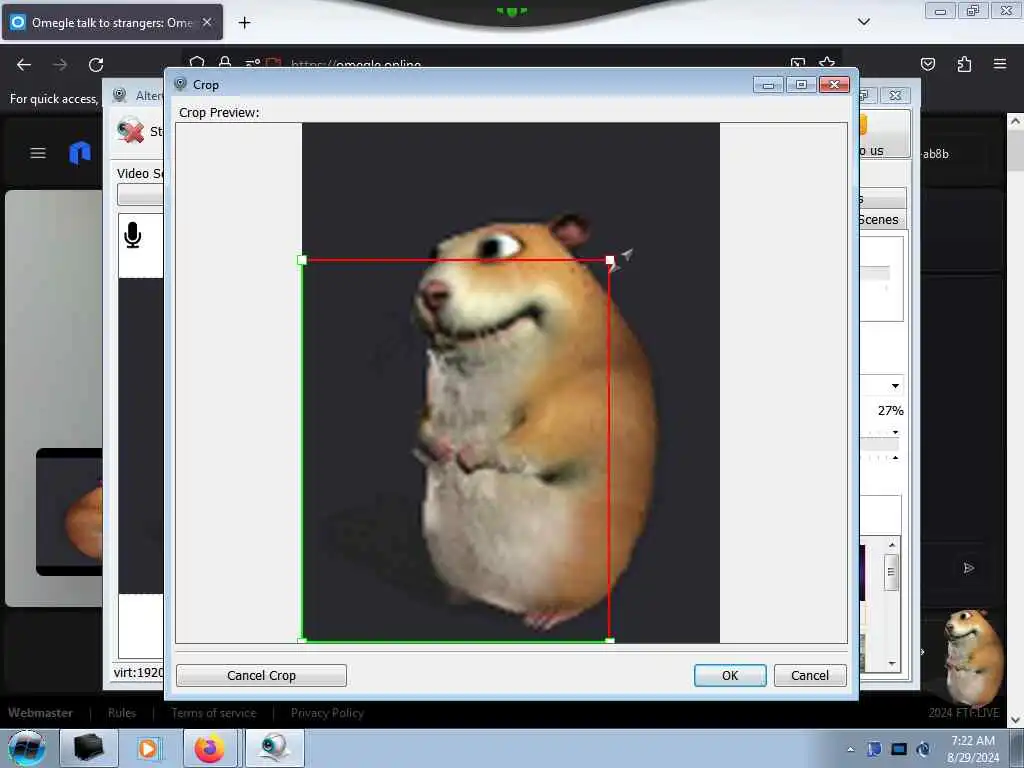
Task: Click the send message arrow on the webpage
Action: (x=969, y=568)
